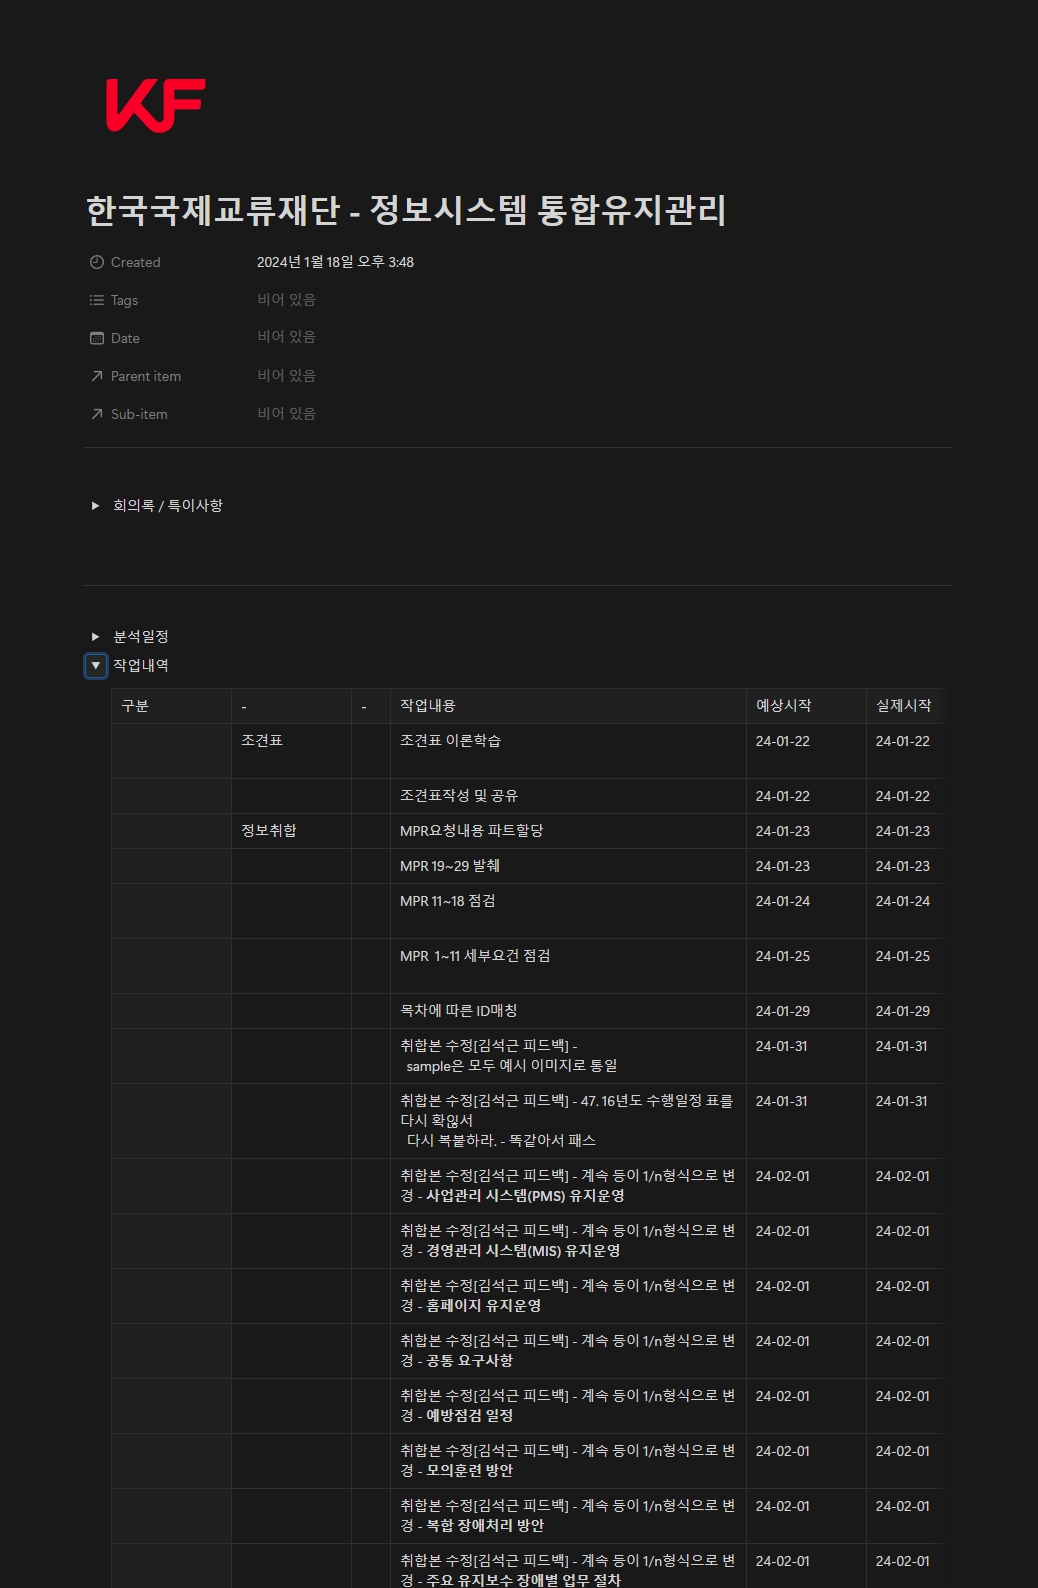Click the 조견표 이론학습 cell
Screen dimensions: 1038x1588
568,751
